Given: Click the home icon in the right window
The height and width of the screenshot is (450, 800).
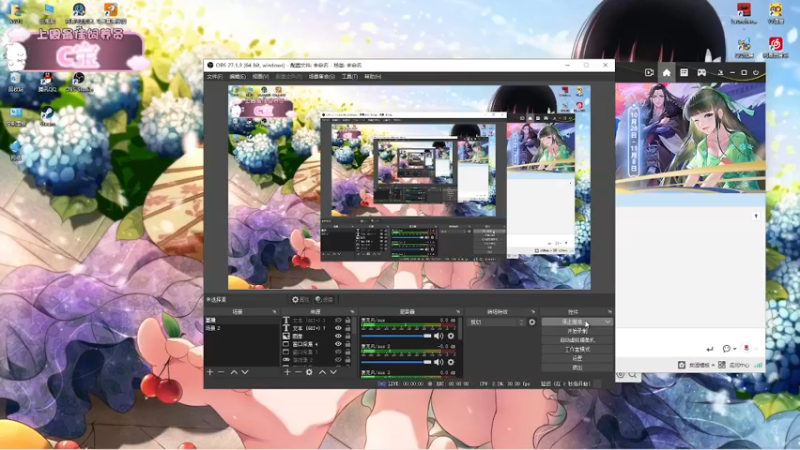Looking at the screenshot, I should (x=666, y=72).
